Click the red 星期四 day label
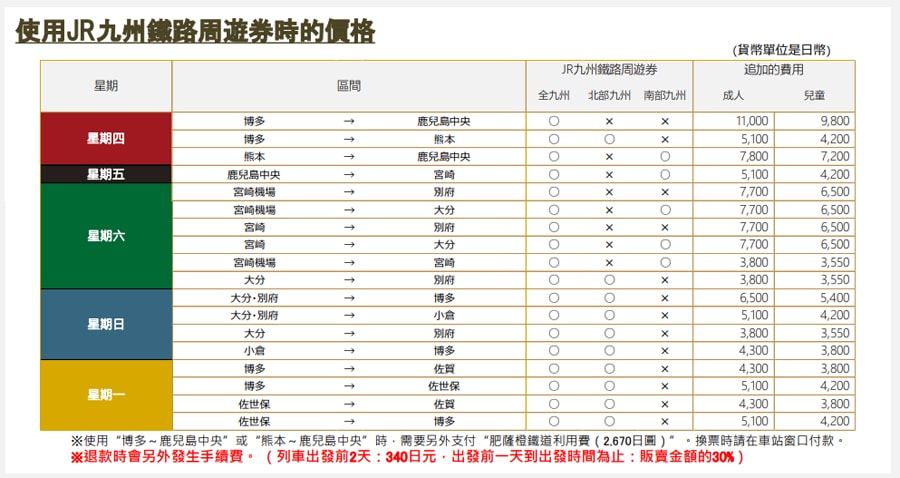Image resolution: width=900 pixels, height=478 pixels. pyautogui.click(x=106, y=138)
